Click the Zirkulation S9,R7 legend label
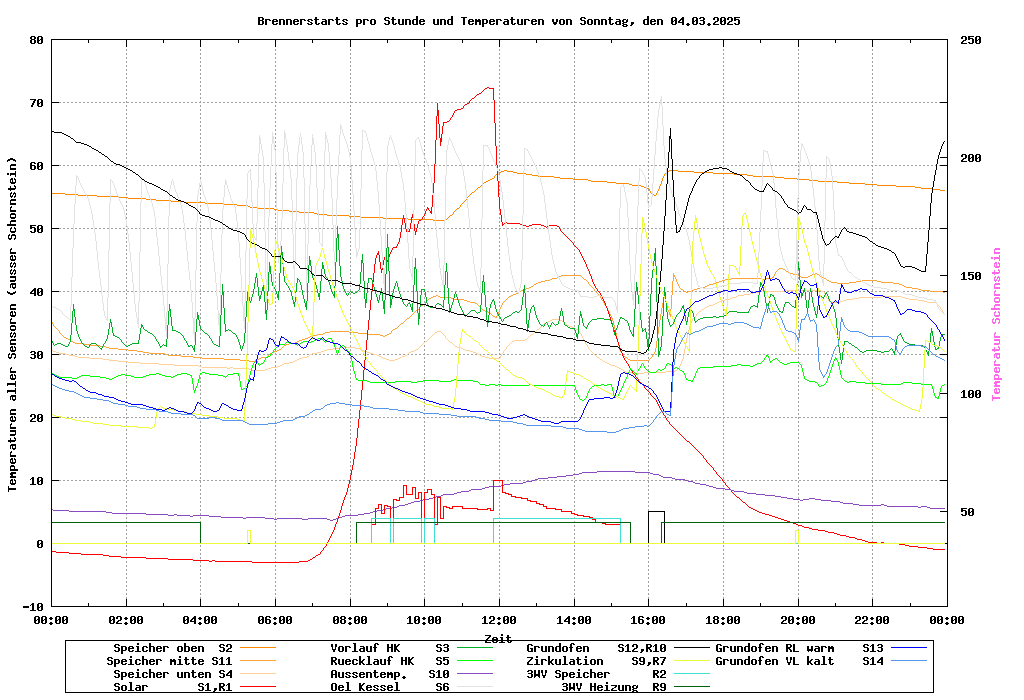 (x=596, y=661)
